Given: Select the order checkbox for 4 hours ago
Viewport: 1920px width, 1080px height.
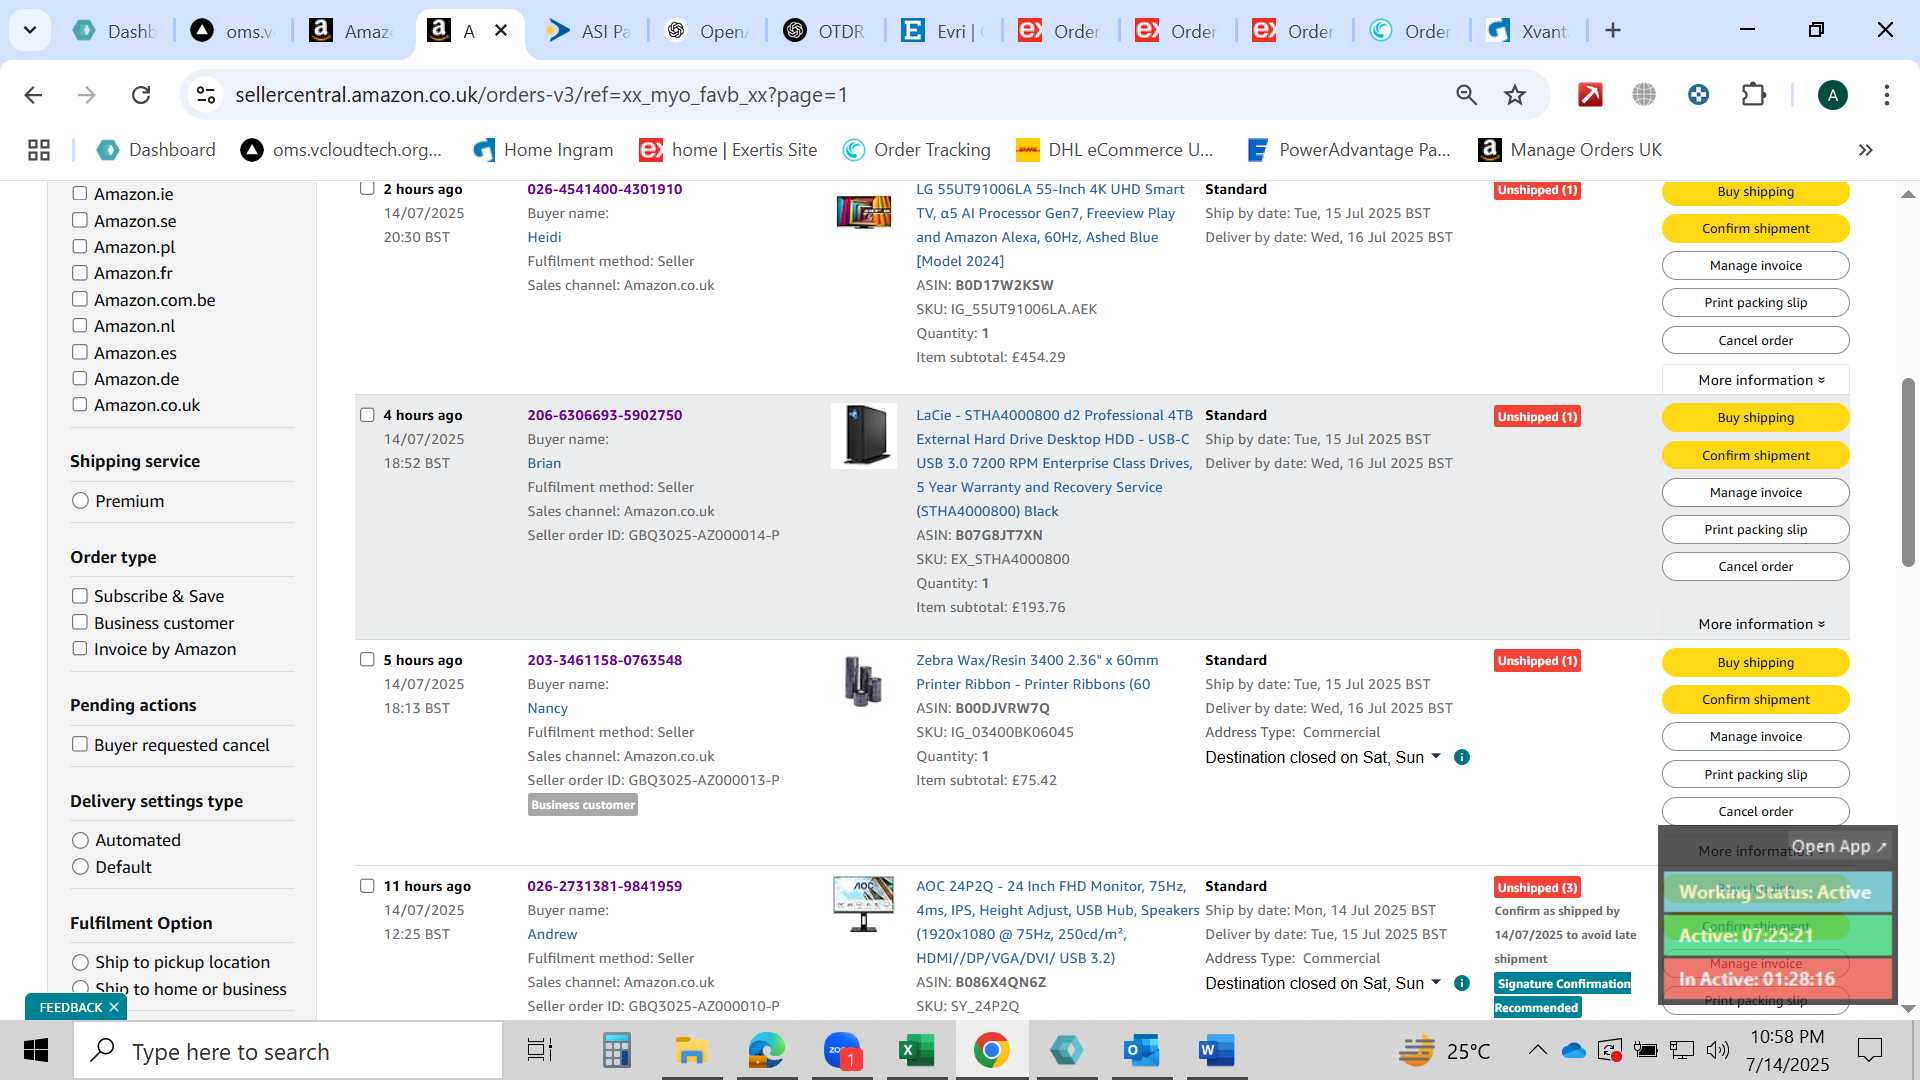Looking at the screenshot, I should click(x=367, y=415).
